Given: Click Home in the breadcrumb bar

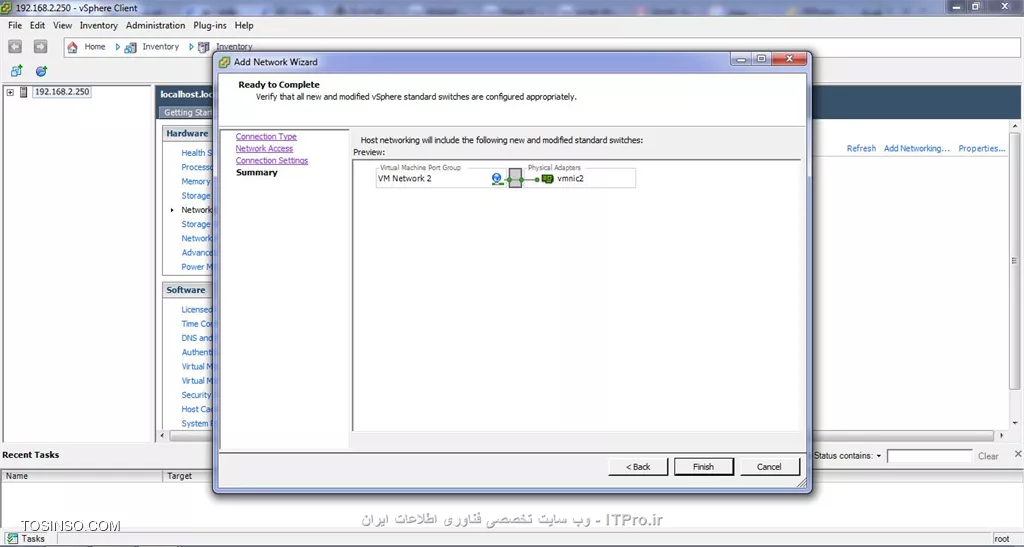Looking at the screenshot, I should pos(95,47).
